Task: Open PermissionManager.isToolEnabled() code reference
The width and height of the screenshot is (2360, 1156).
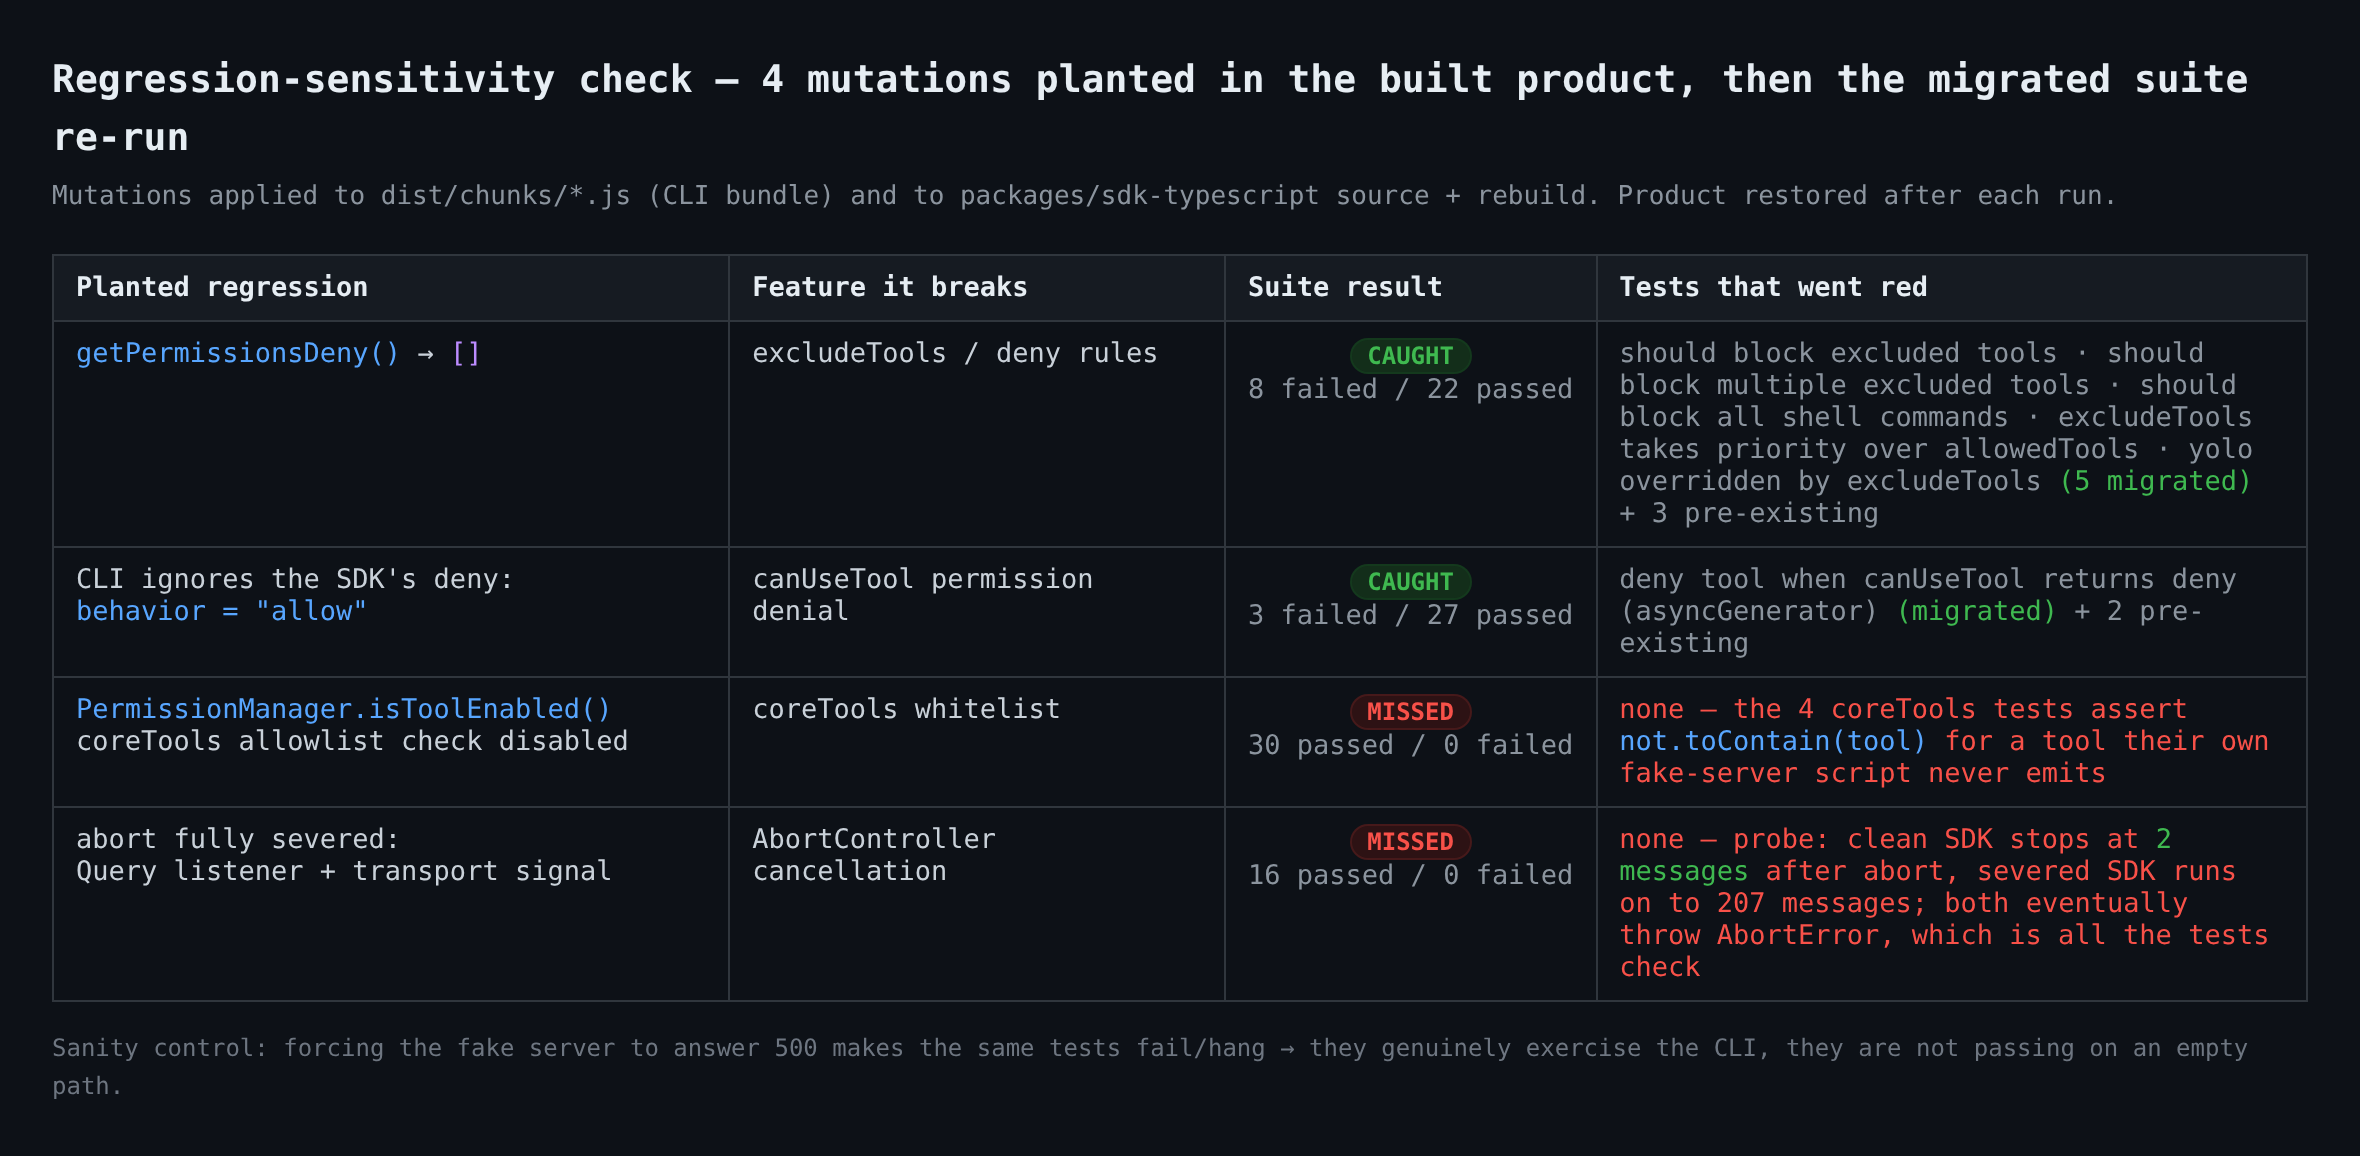Action: pyautogui.click(x=343, y=709)
